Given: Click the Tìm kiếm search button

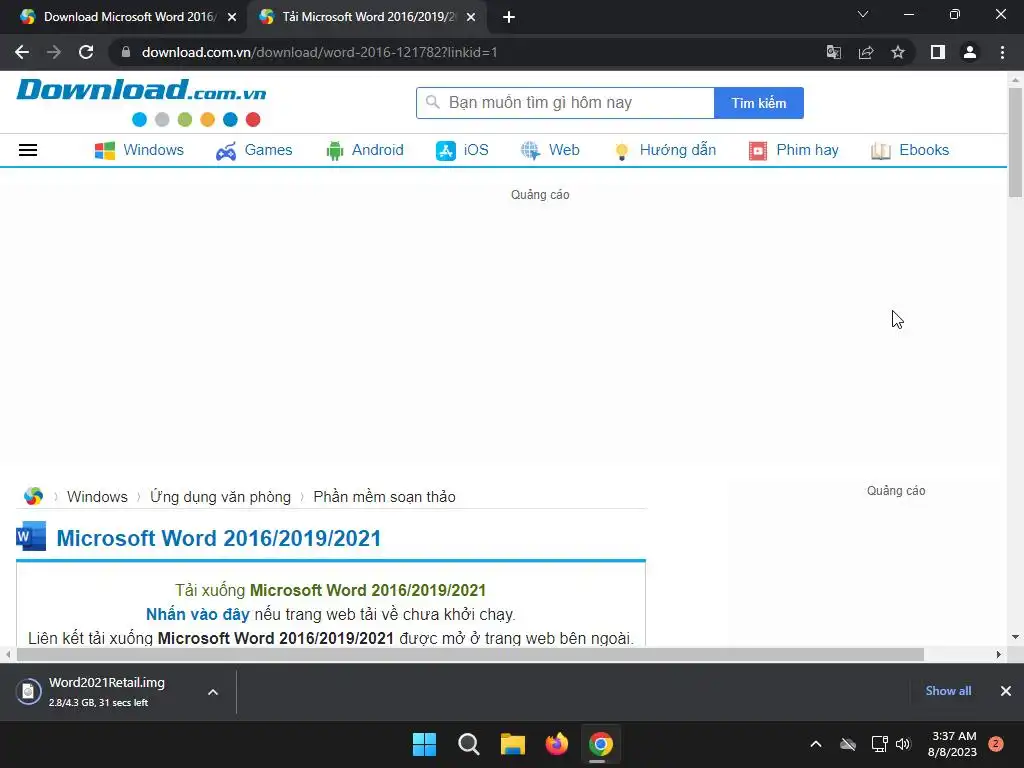Looking at the screenshot, I should 759,103.
